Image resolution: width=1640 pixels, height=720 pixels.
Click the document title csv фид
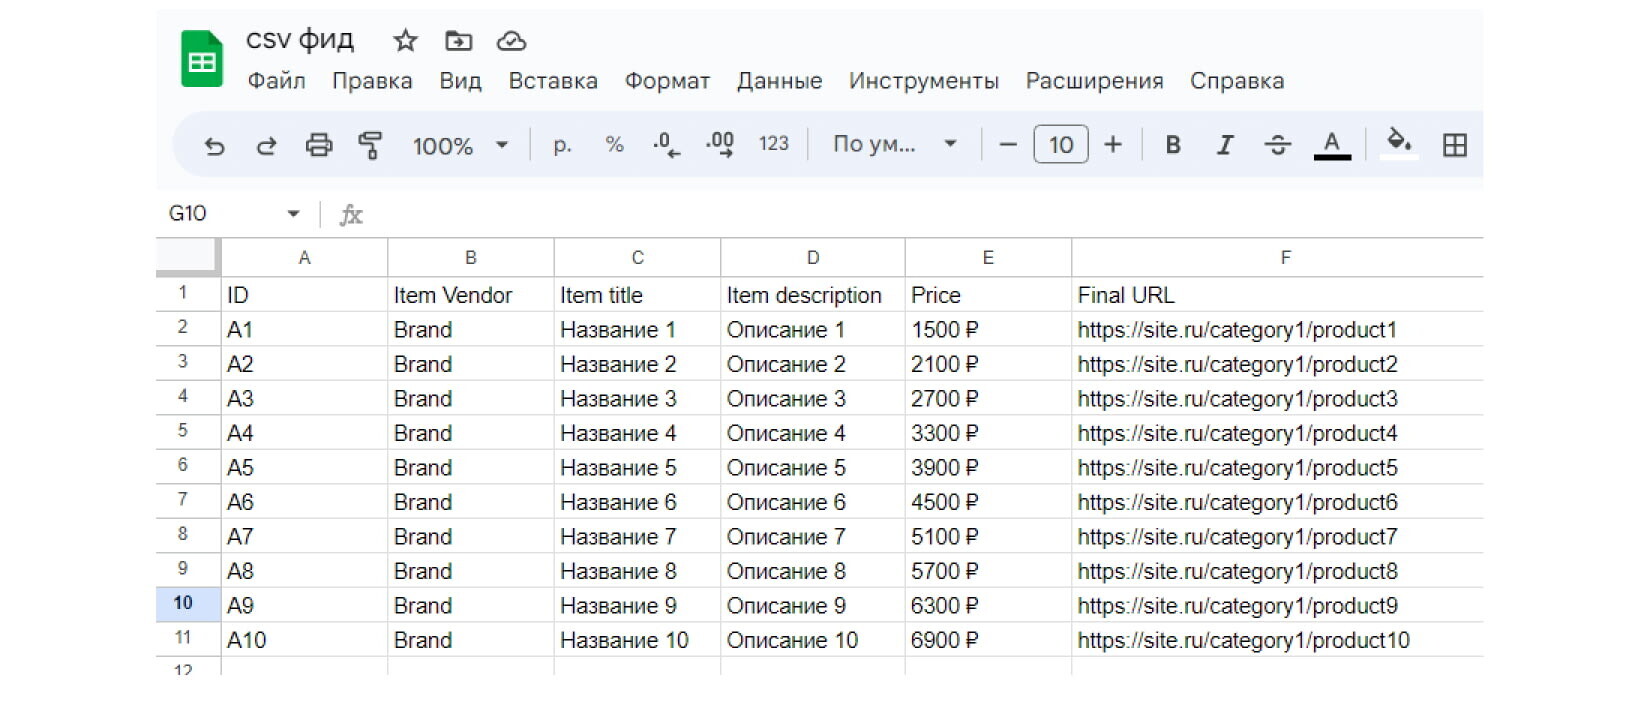tap(300, 40)
